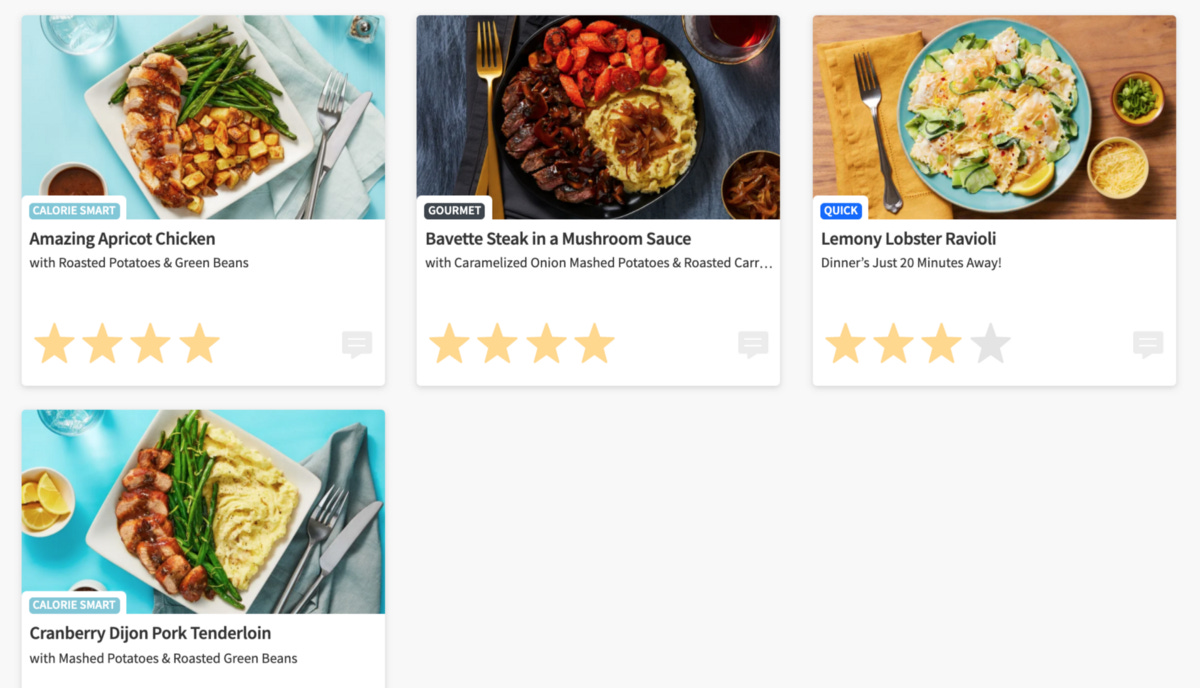Image resolution: width=1200 pixels, height=688 pixels.
Task: Open comment icon on Bavette Steak card
Action: coord(753,345)
